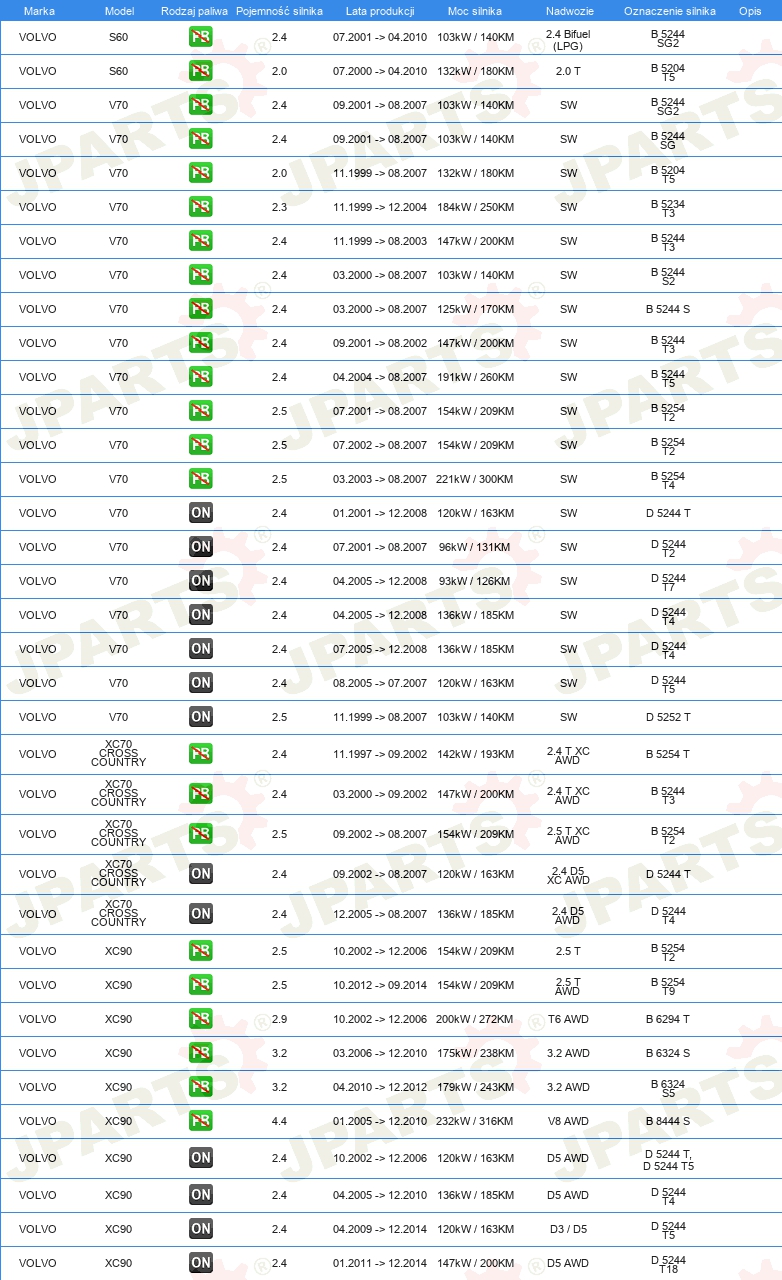Select petrol icon for V70 125kW / 170KM row
782x1280 pixels.
pos(200,309)
